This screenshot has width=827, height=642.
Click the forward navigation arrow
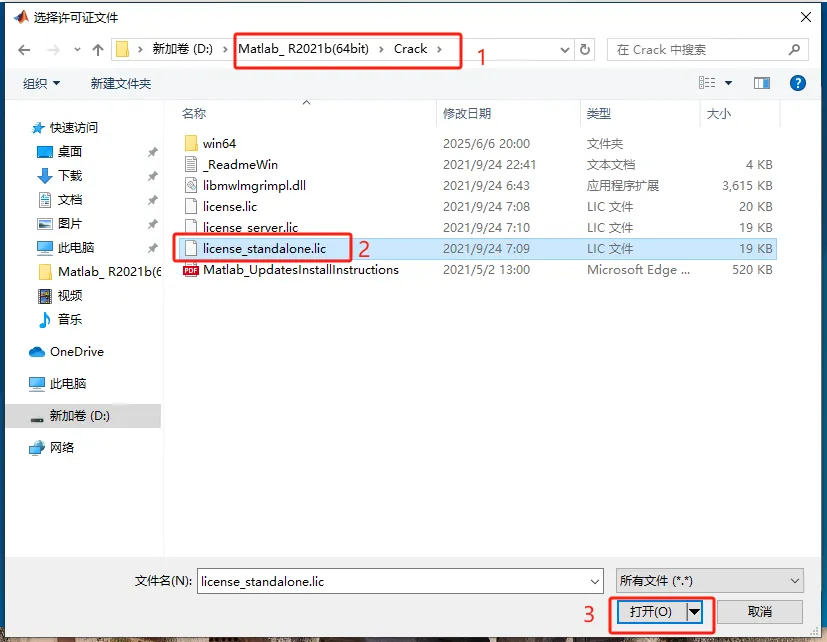(53, 50)
